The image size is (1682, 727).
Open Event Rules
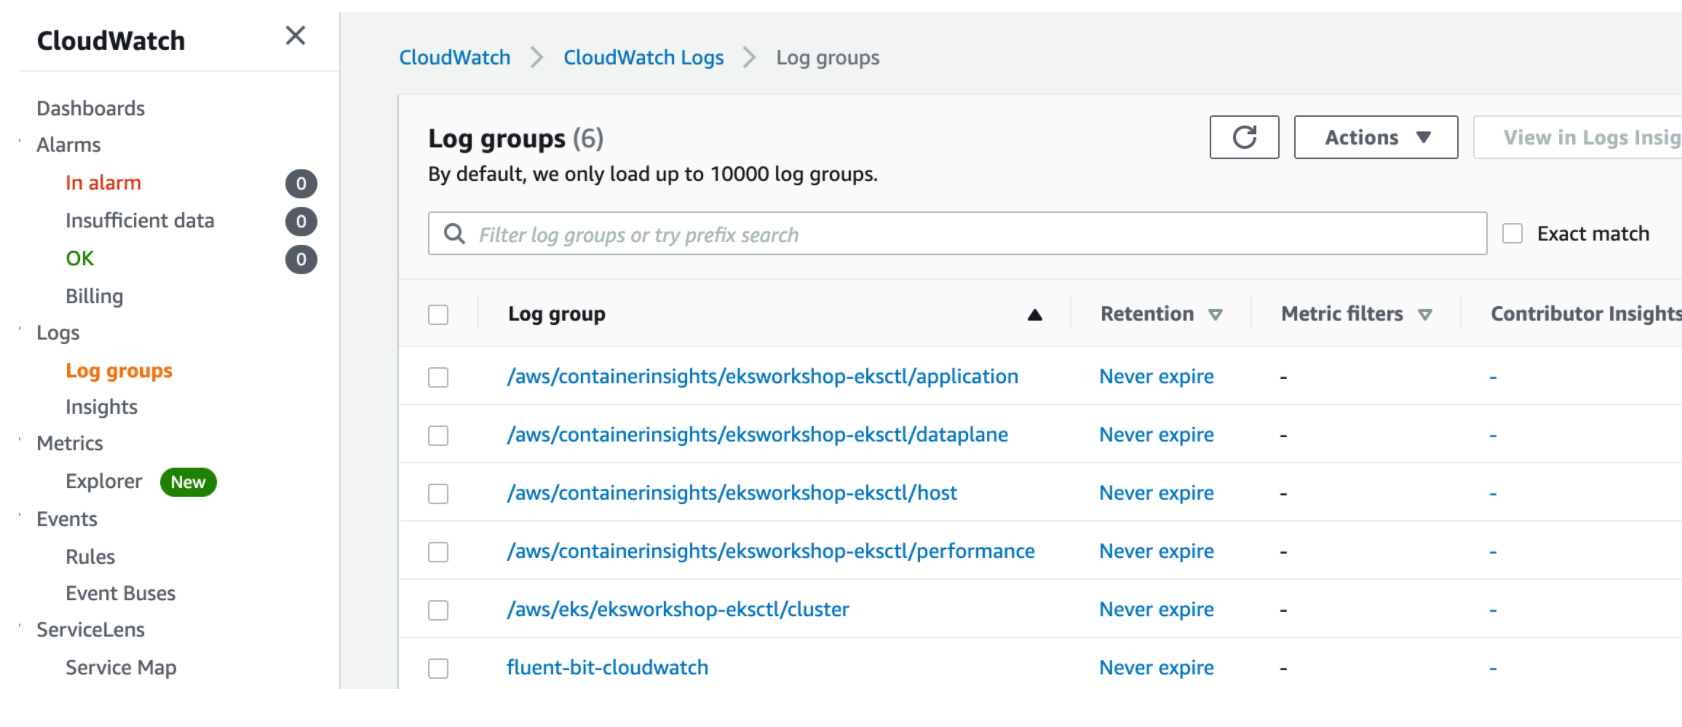click(x=90, y=557)
